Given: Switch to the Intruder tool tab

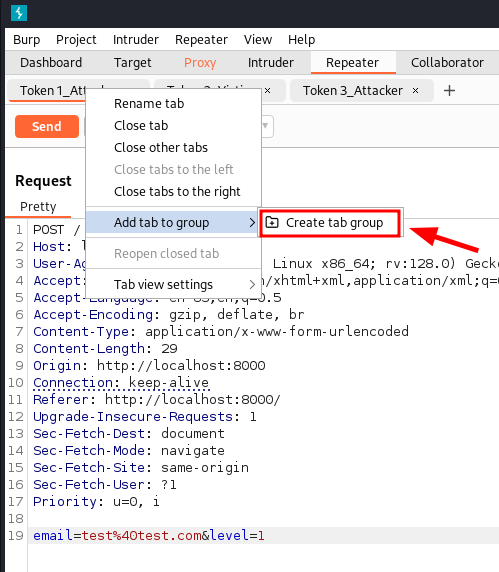Looking at the screenshot, I should (271, 63).
